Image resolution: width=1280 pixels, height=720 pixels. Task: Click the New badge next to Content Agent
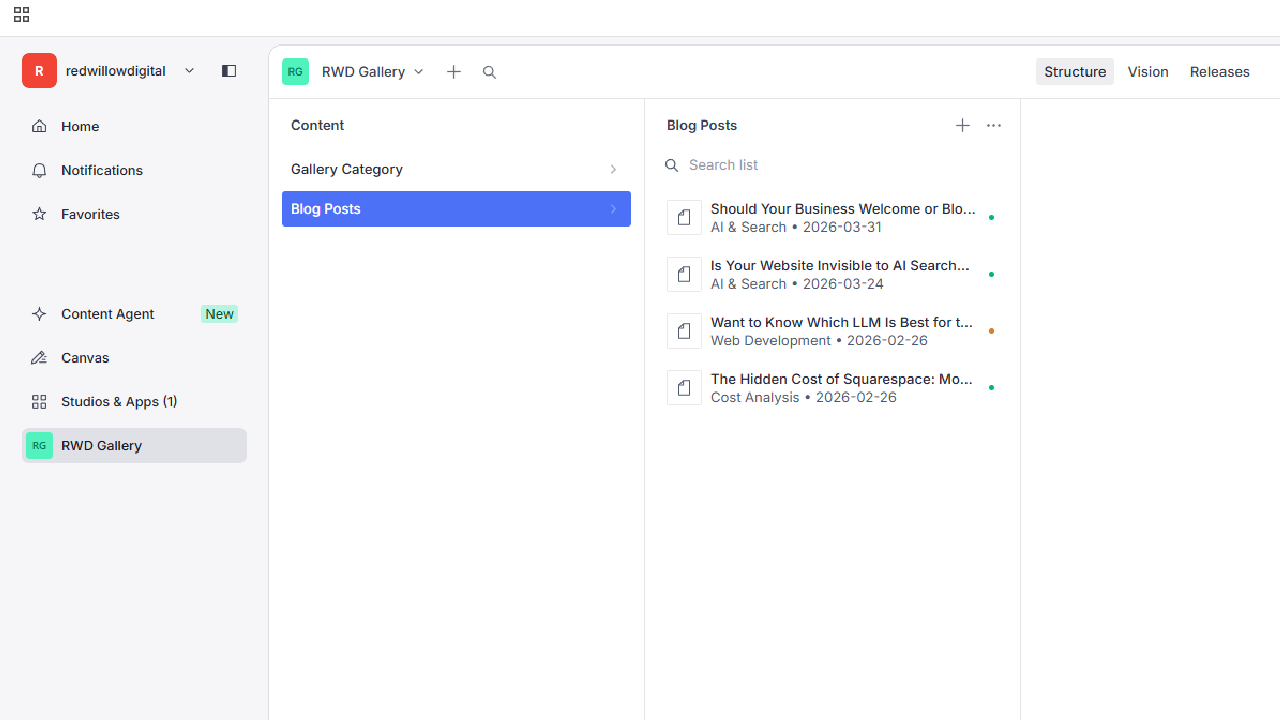(219, 314)
